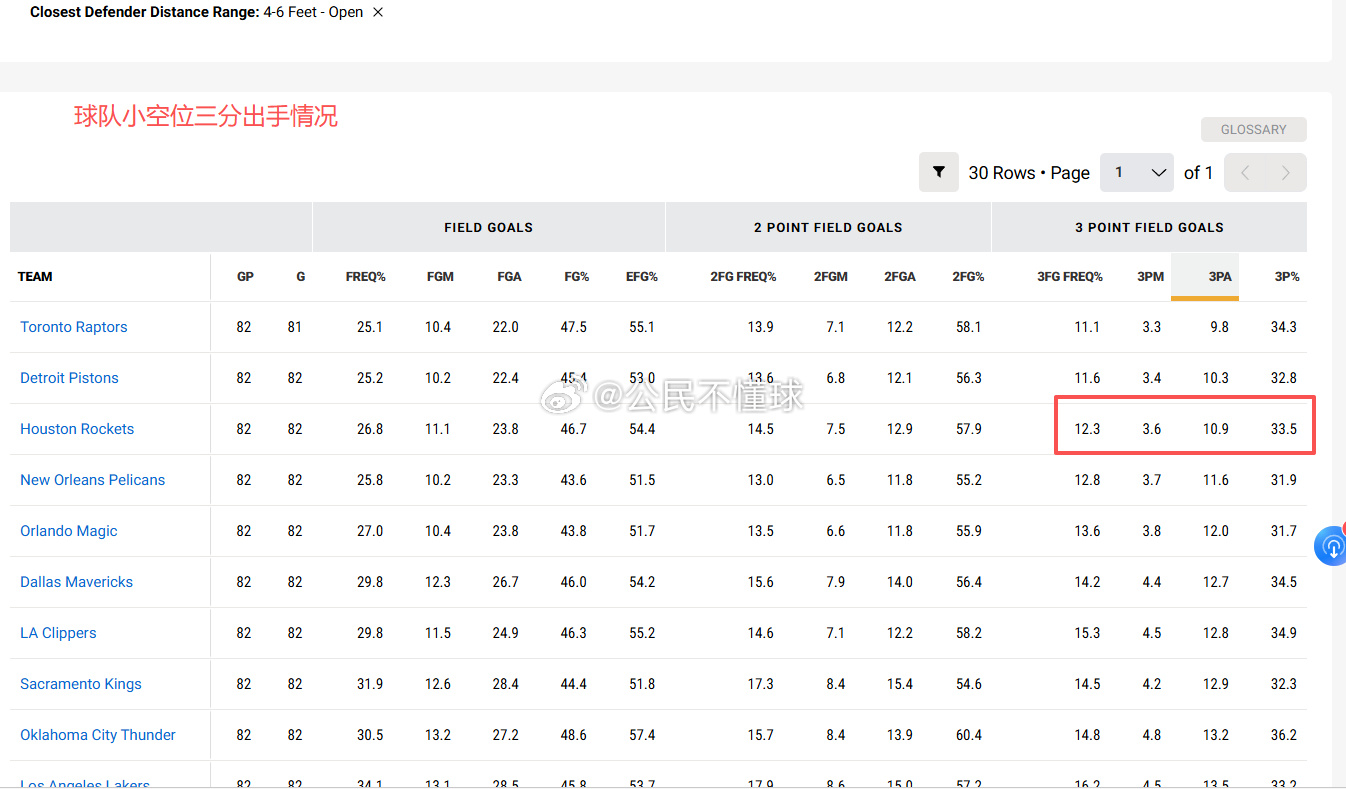Viewport: 1346px width, 789px height.
Task: Sort table by 2FGA column header
Action: 900,277
